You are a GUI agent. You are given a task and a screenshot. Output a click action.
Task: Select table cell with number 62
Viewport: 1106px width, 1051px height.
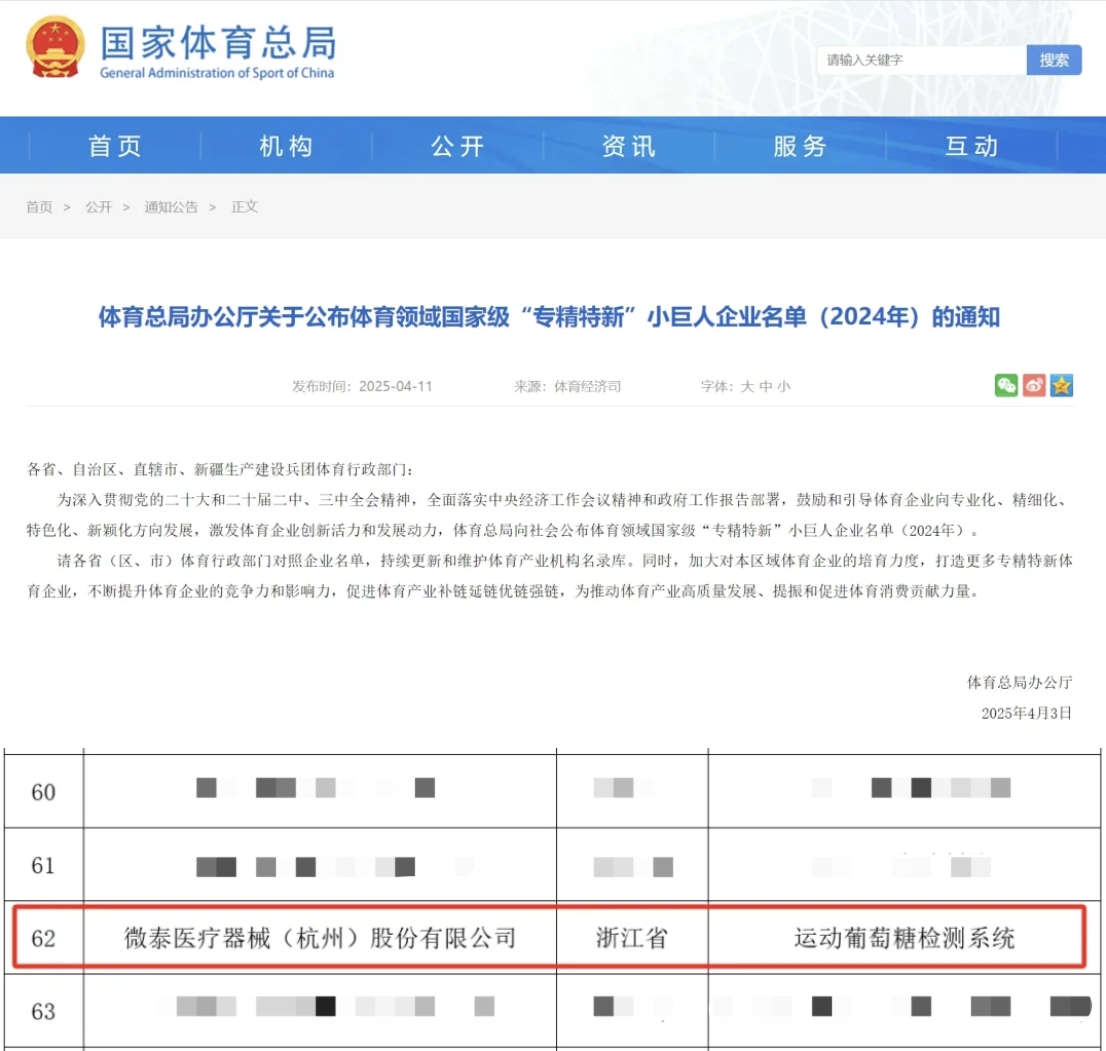click(44, 938)
